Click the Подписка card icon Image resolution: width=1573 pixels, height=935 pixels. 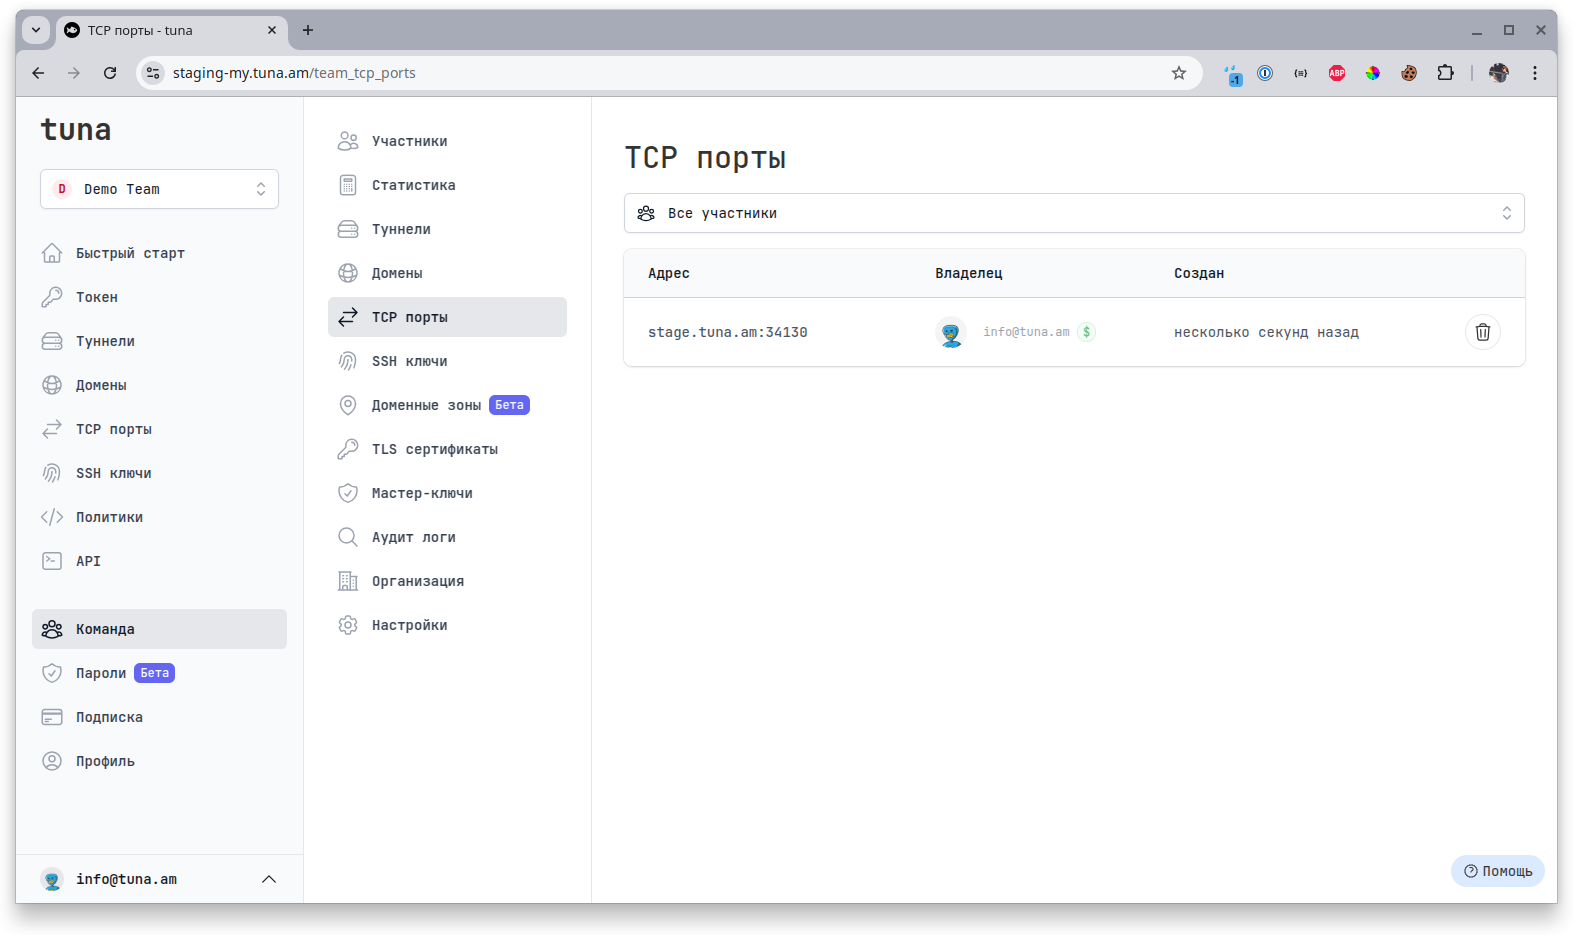coord(52,717)
